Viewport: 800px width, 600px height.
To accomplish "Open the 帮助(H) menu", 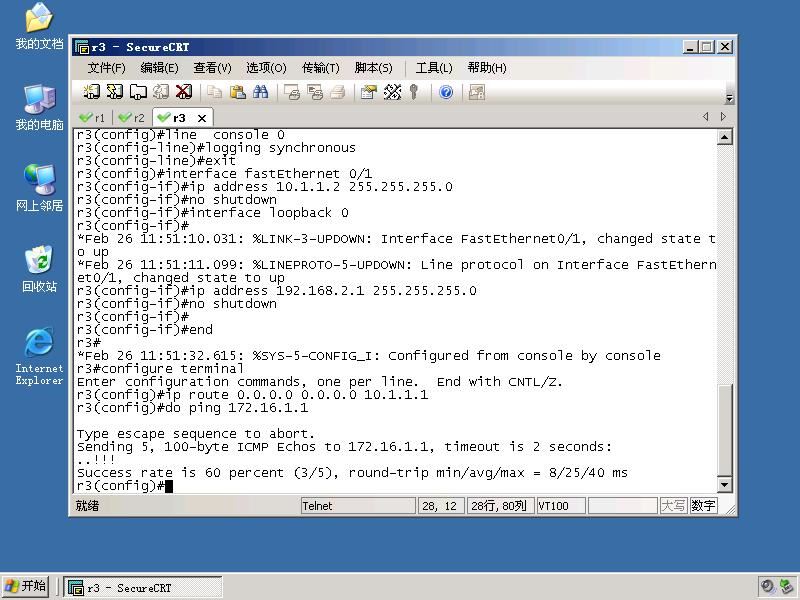I will pos(487,68).
